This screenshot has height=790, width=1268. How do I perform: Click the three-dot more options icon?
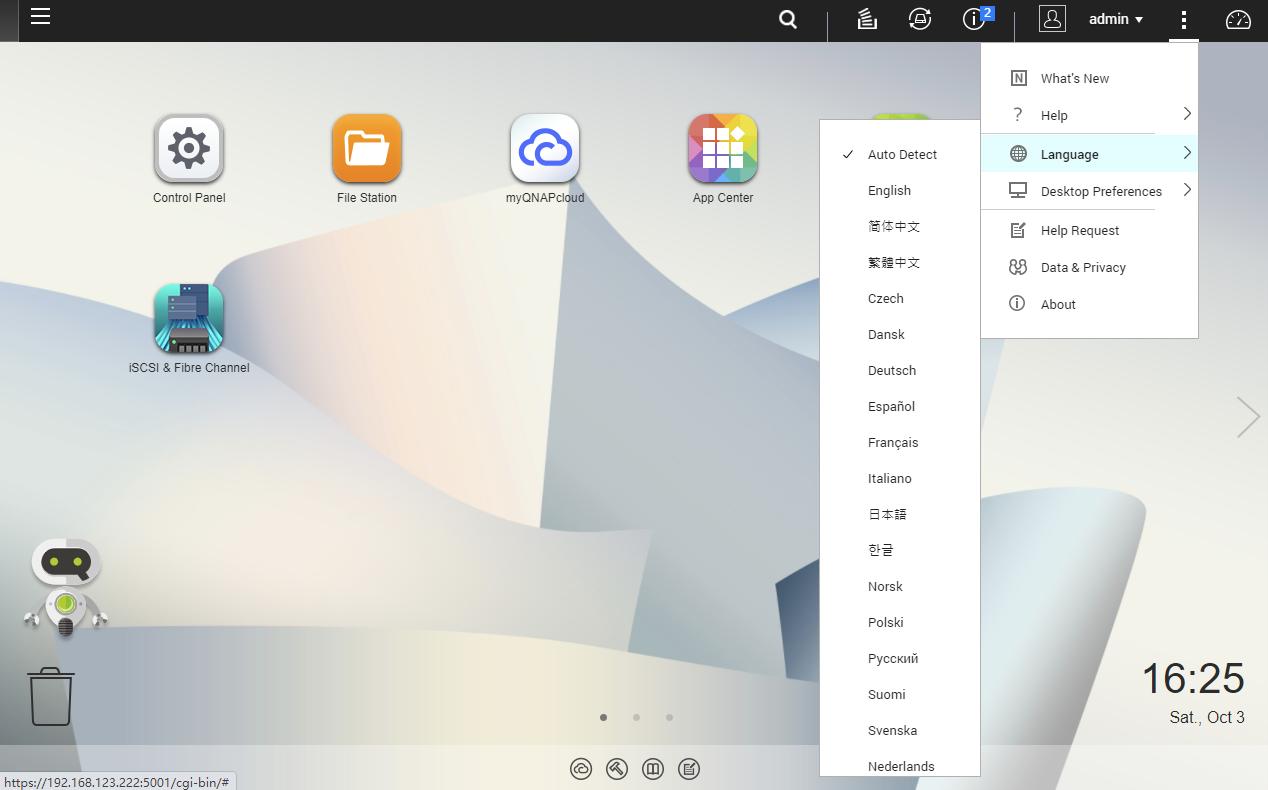pos(1183,19)
